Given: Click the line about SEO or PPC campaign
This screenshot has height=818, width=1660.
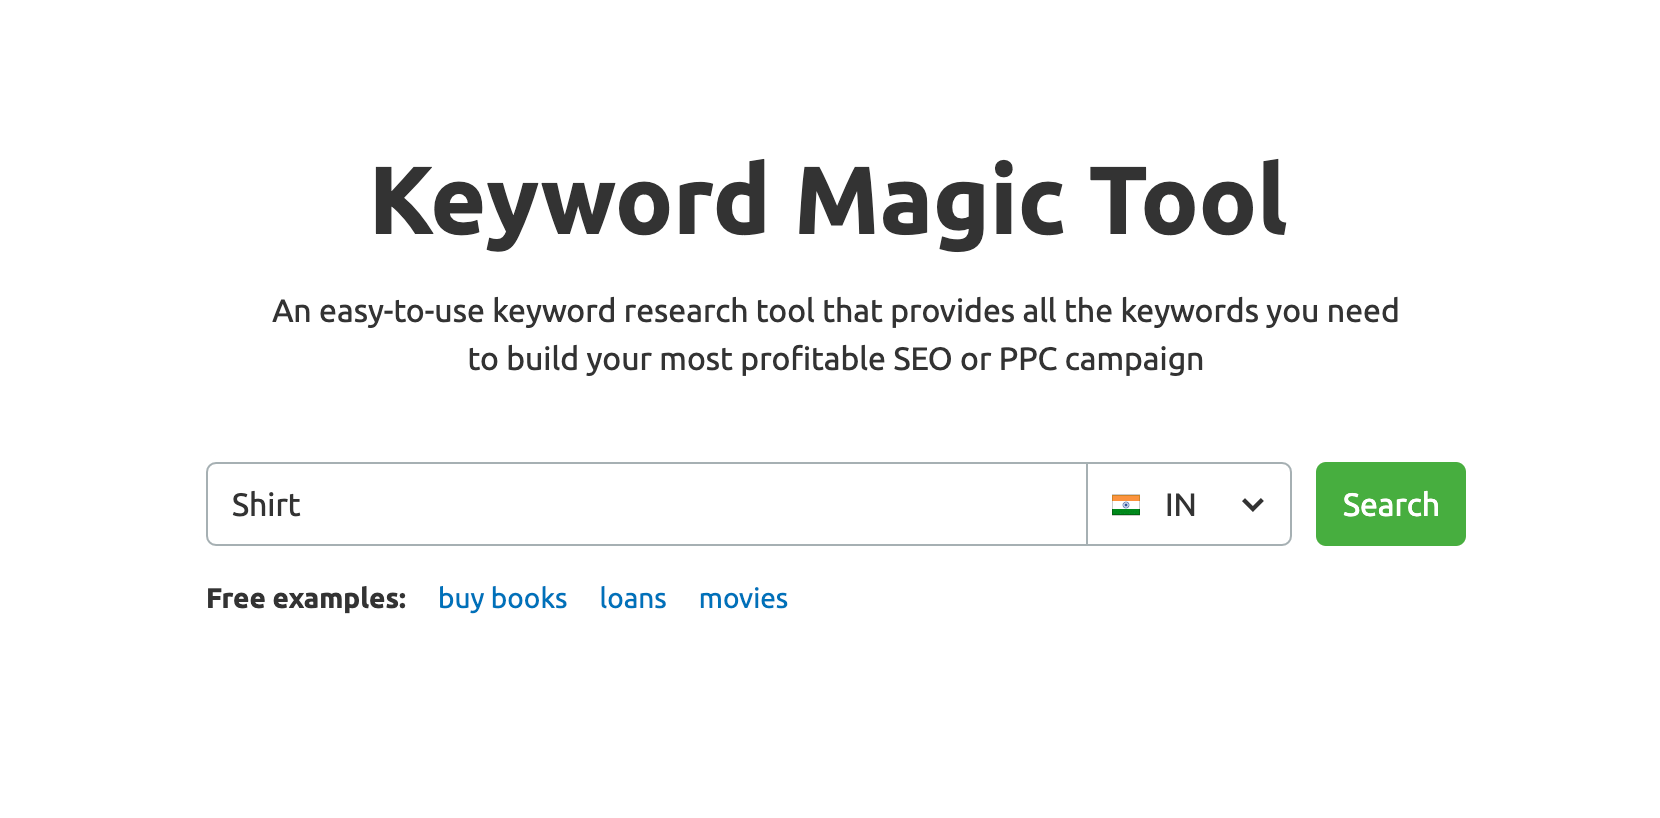Looking at the screenshot, I should pos(835,359).
